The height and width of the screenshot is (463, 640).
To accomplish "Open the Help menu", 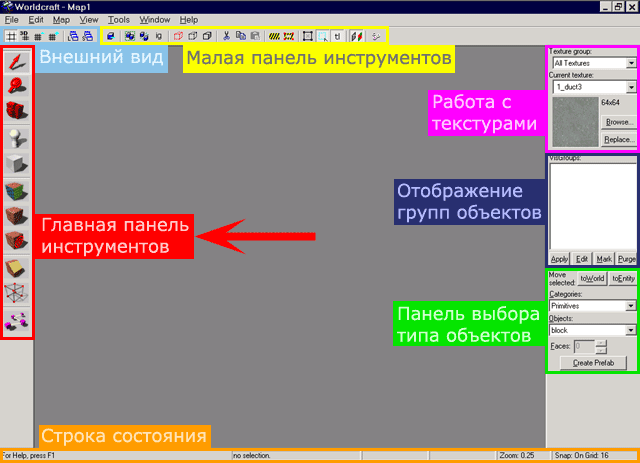I will coord(189,20).
